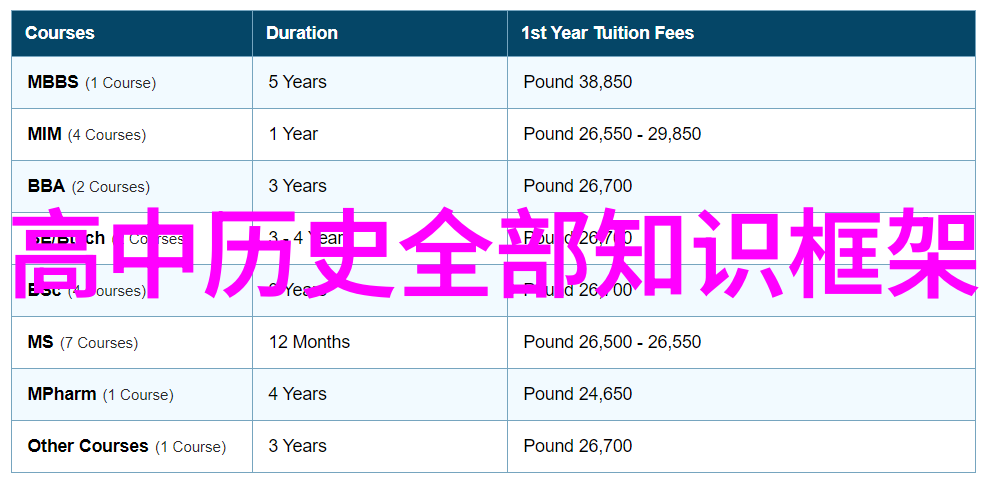Click the "1 Year" duration for MIM
Image resolution: width=984 pixels, height=483 pixels.
[293, 134]
